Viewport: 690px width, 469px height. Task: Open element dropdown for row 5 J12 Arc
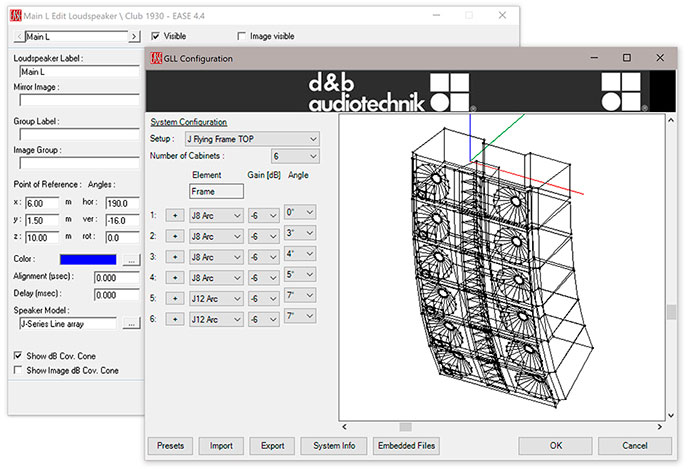coord(216,298)
